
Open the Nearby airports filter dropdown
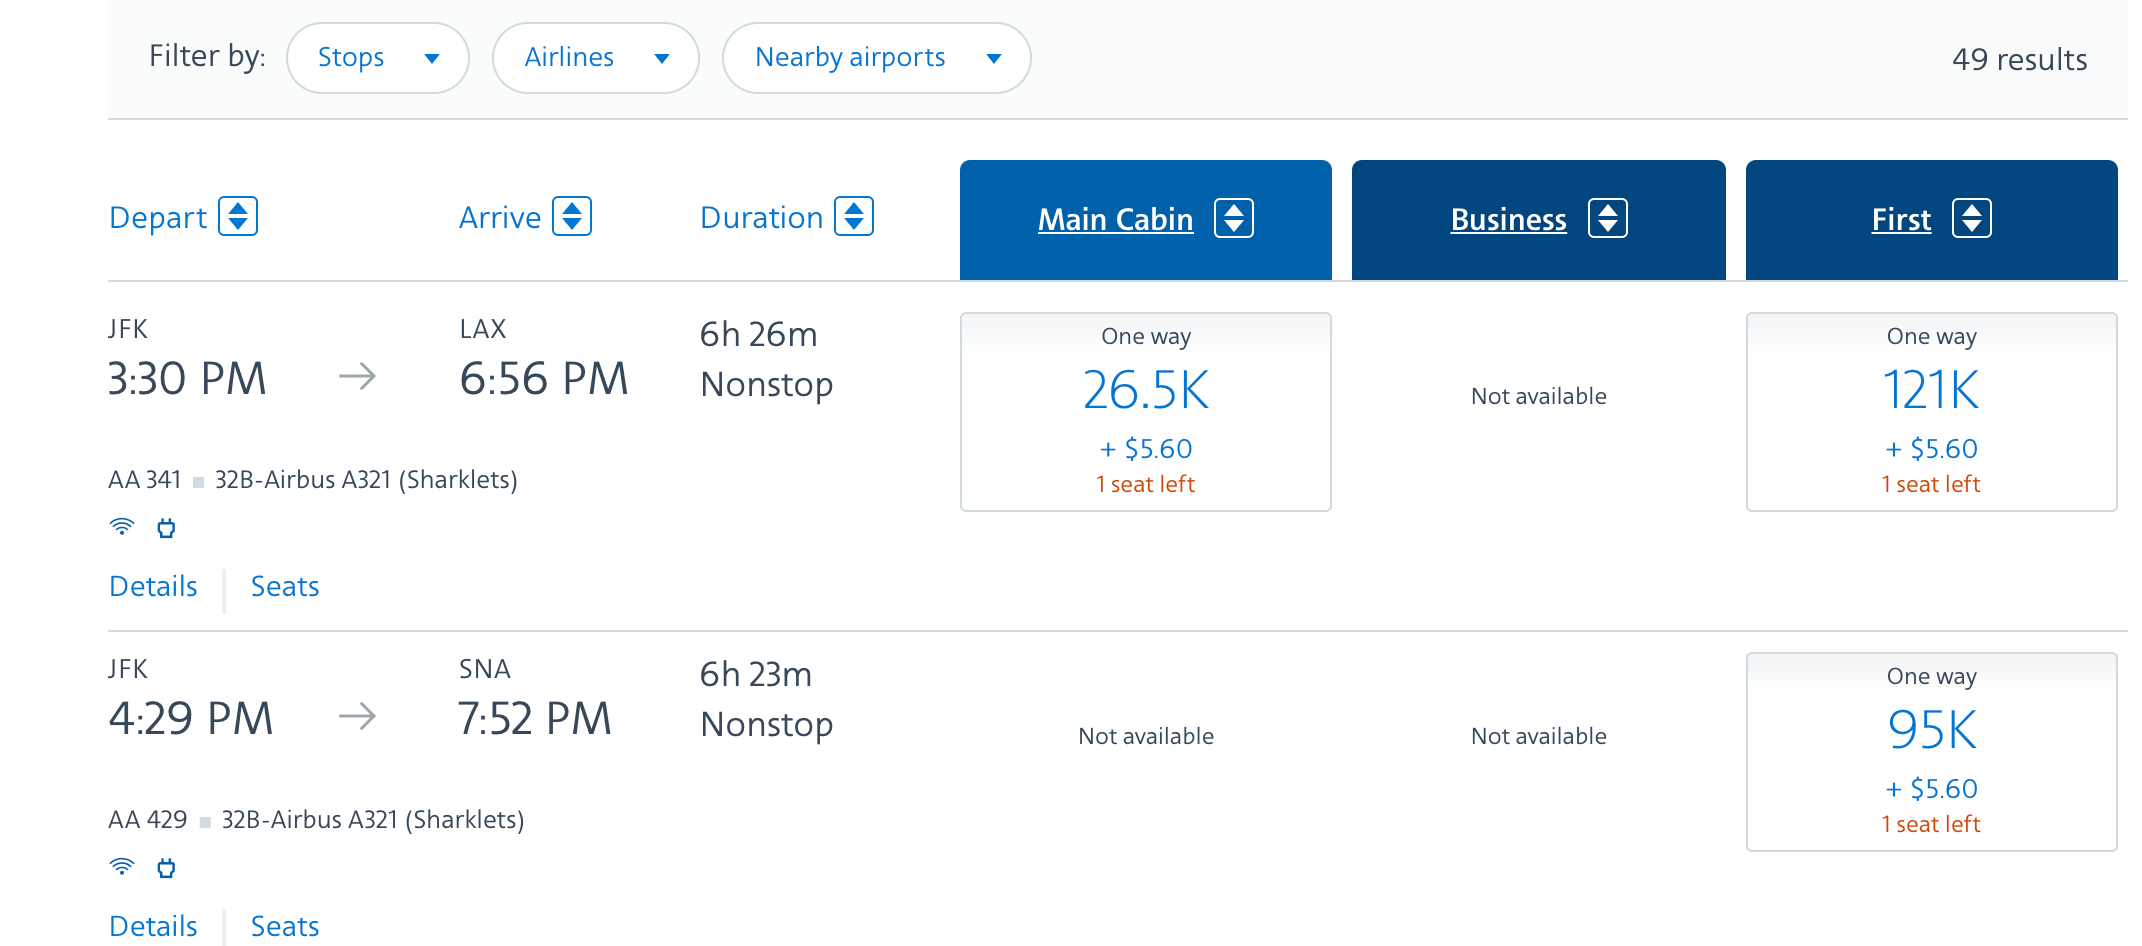click(876, 58)
